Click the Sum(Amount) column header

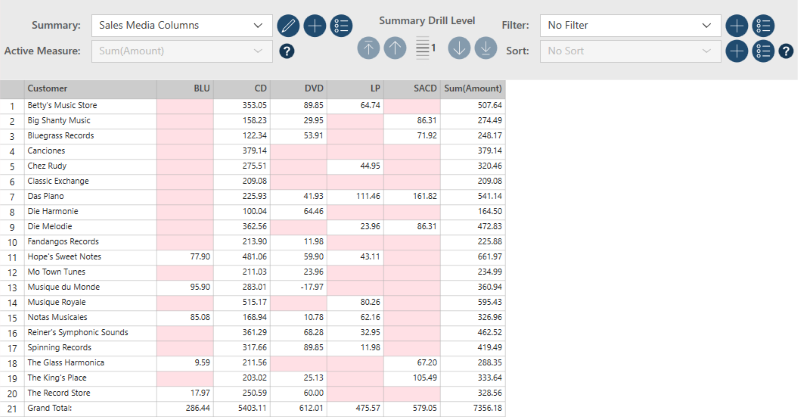(x=473, y=88)
